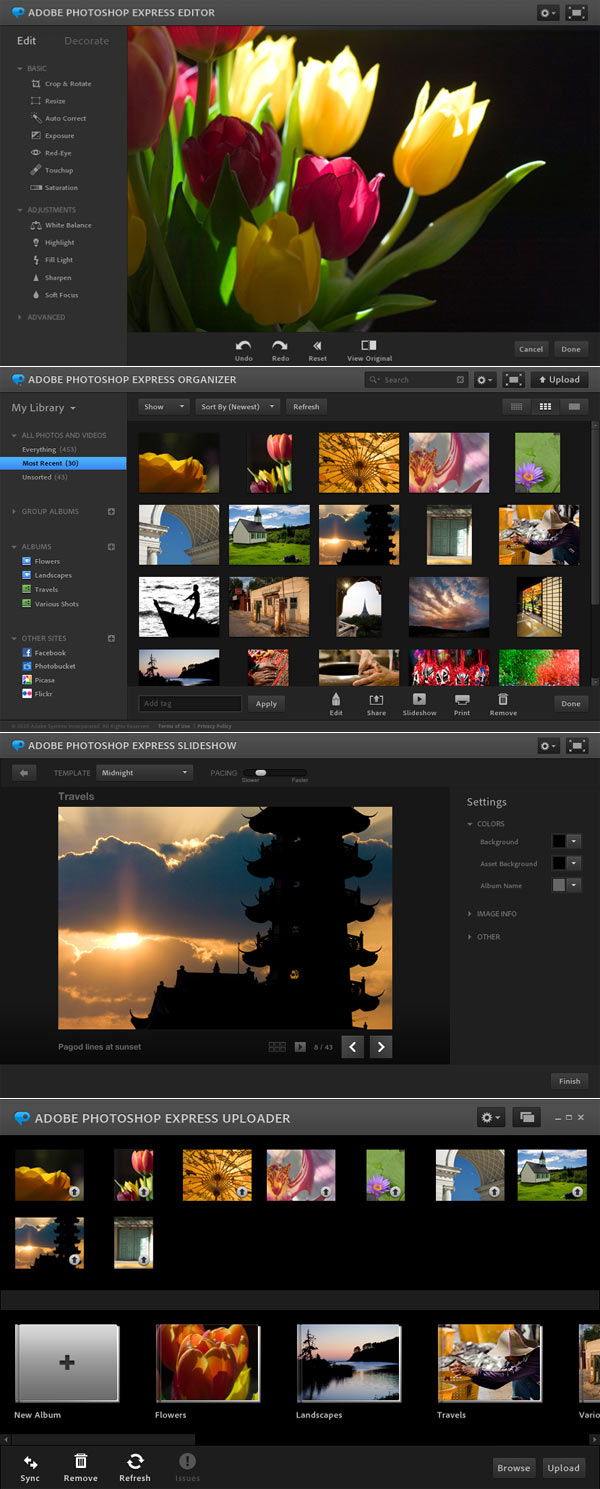Switch to the Decorate tab

point(87,41)
